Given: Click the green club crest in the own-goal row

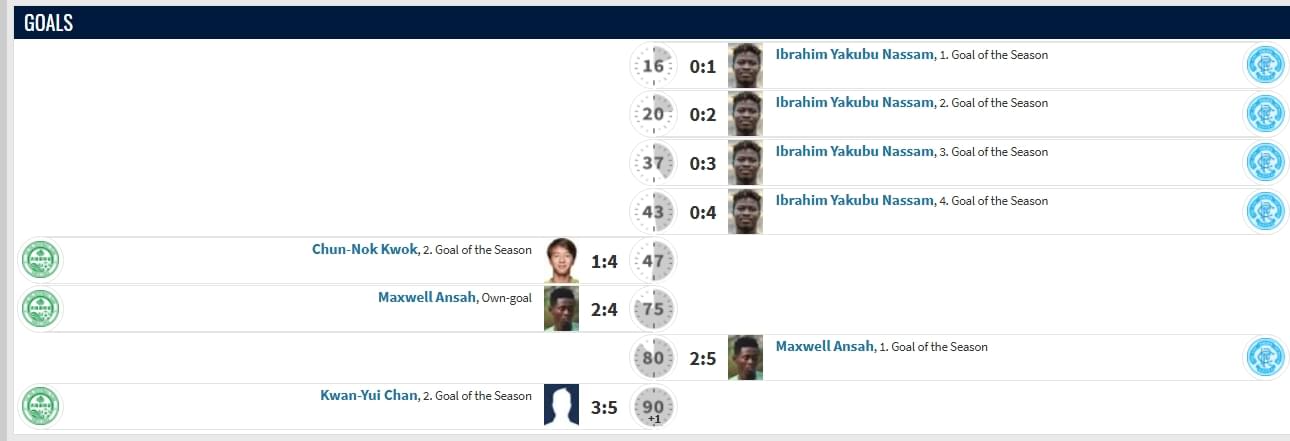Looking at the screenshot, I should 41,309.
